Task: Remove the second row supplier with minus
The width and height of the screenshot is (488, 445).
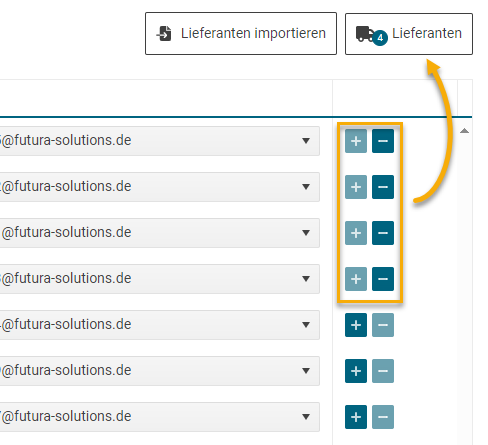Action: point(383,187)
